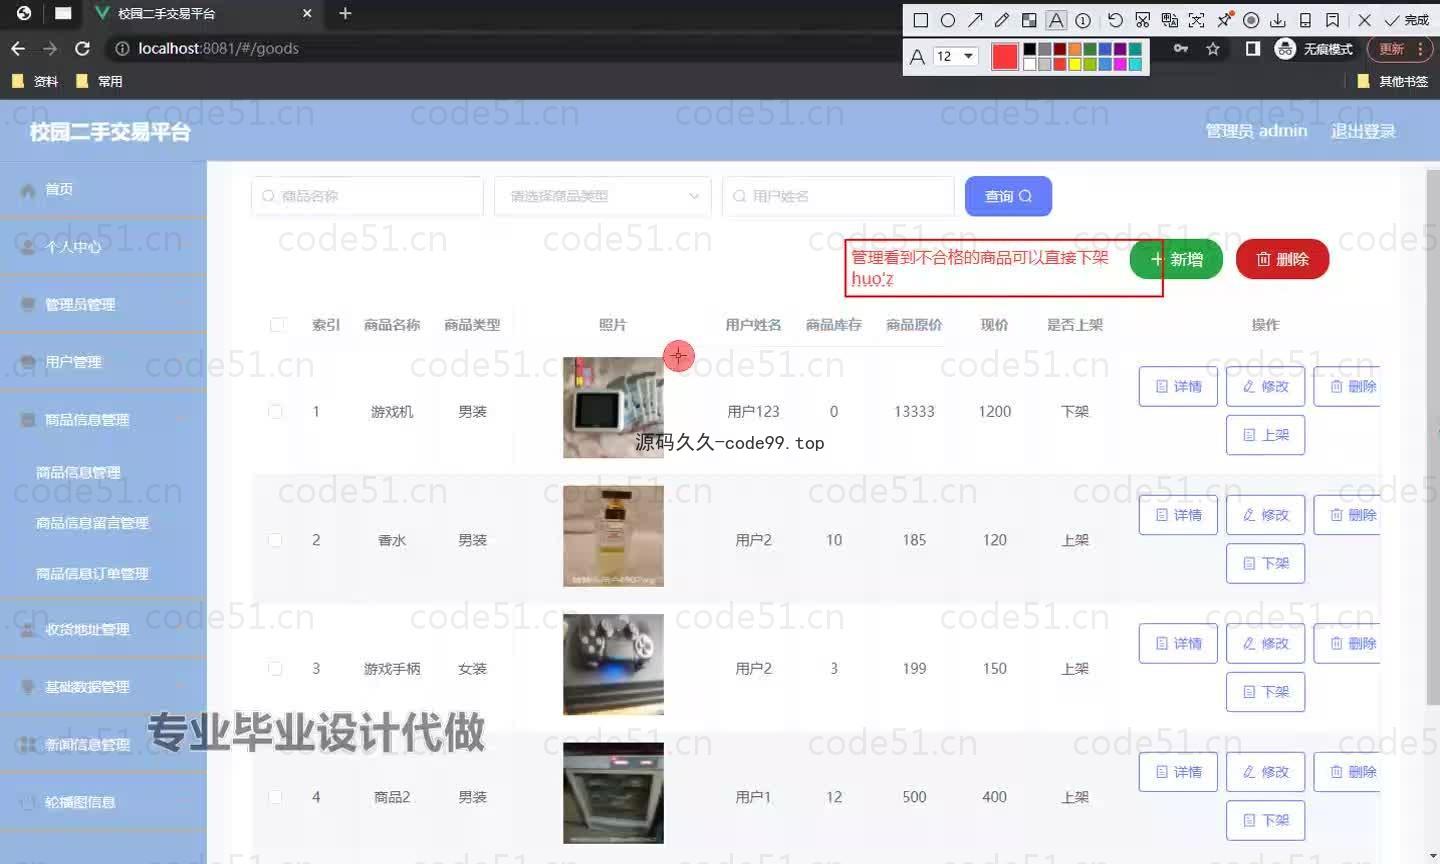Image resolution: width=1440 pixels, height=864 pixels.
Task: Save the screenshot with download icon
Action: tap(1278, 20)
